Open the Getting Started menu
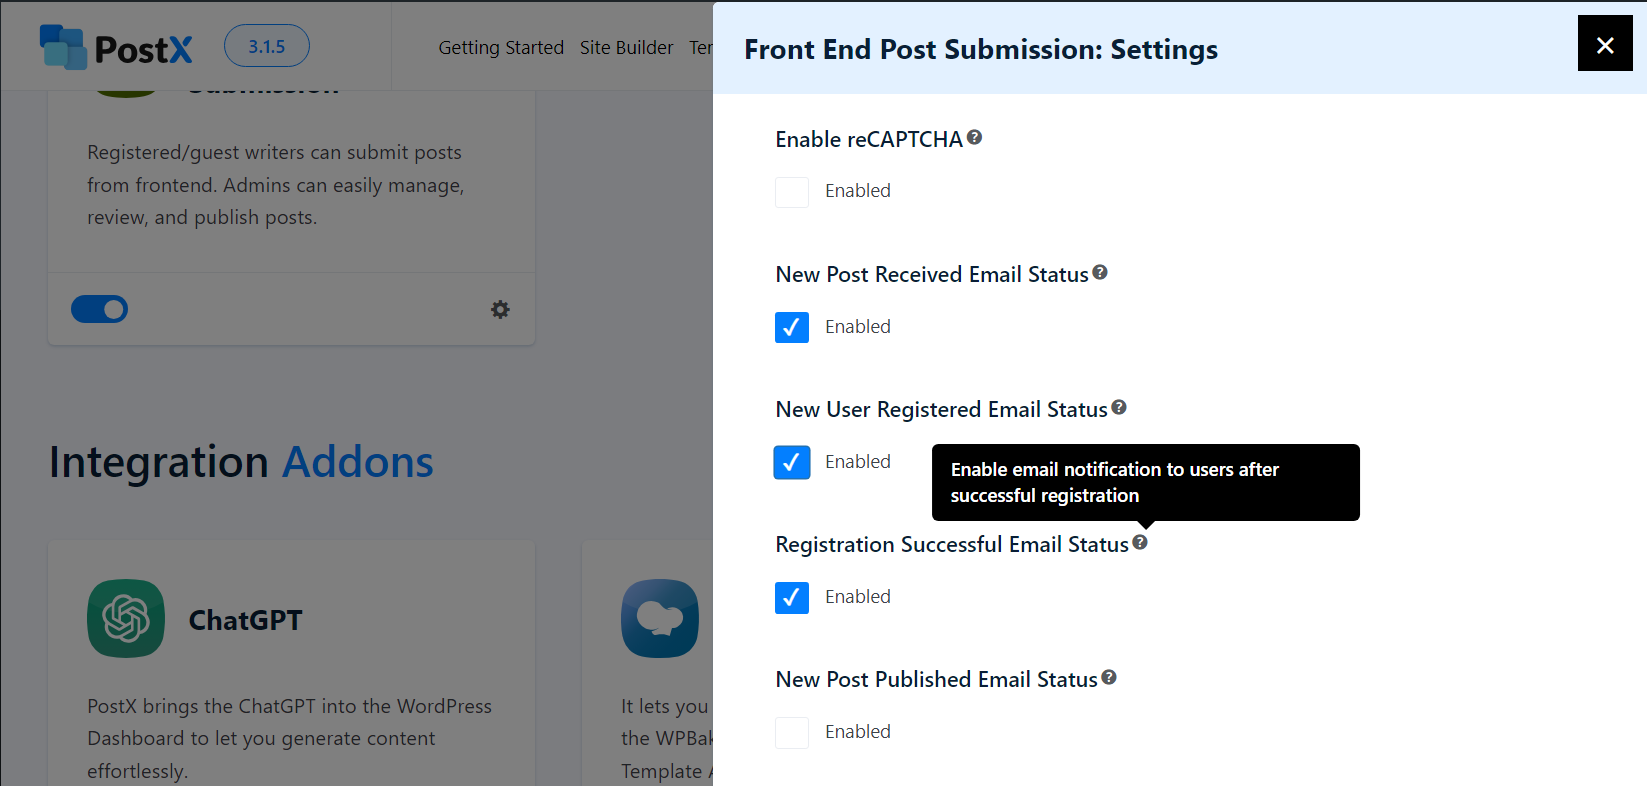This screenshot has height=786, width=1647. [x=501, y=47]
